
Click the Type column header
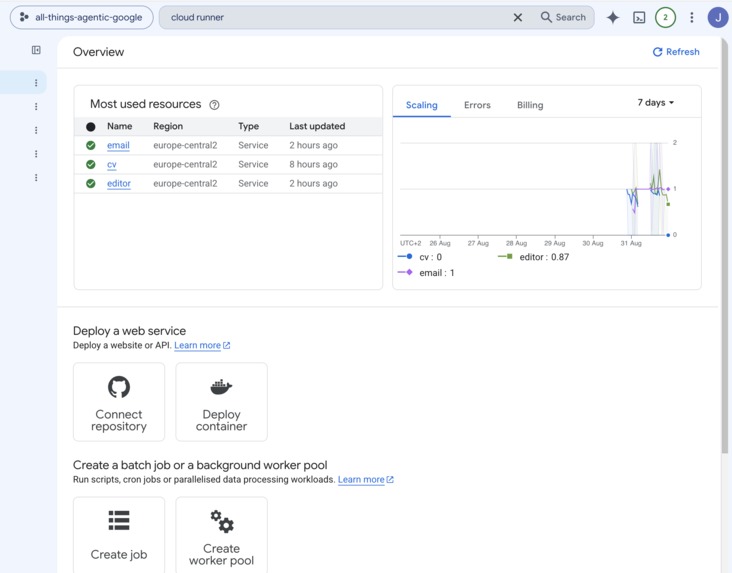tap(248, 126)
